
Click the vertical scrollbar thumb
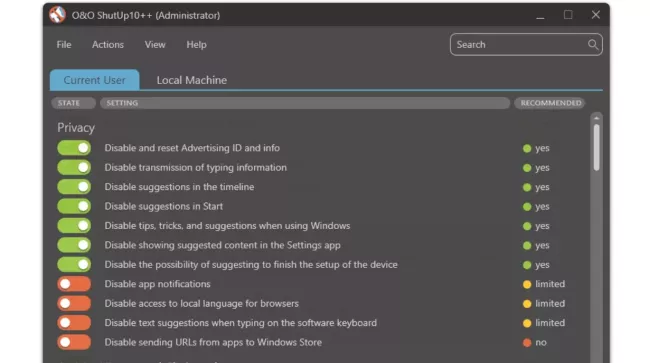click(597, 148)
